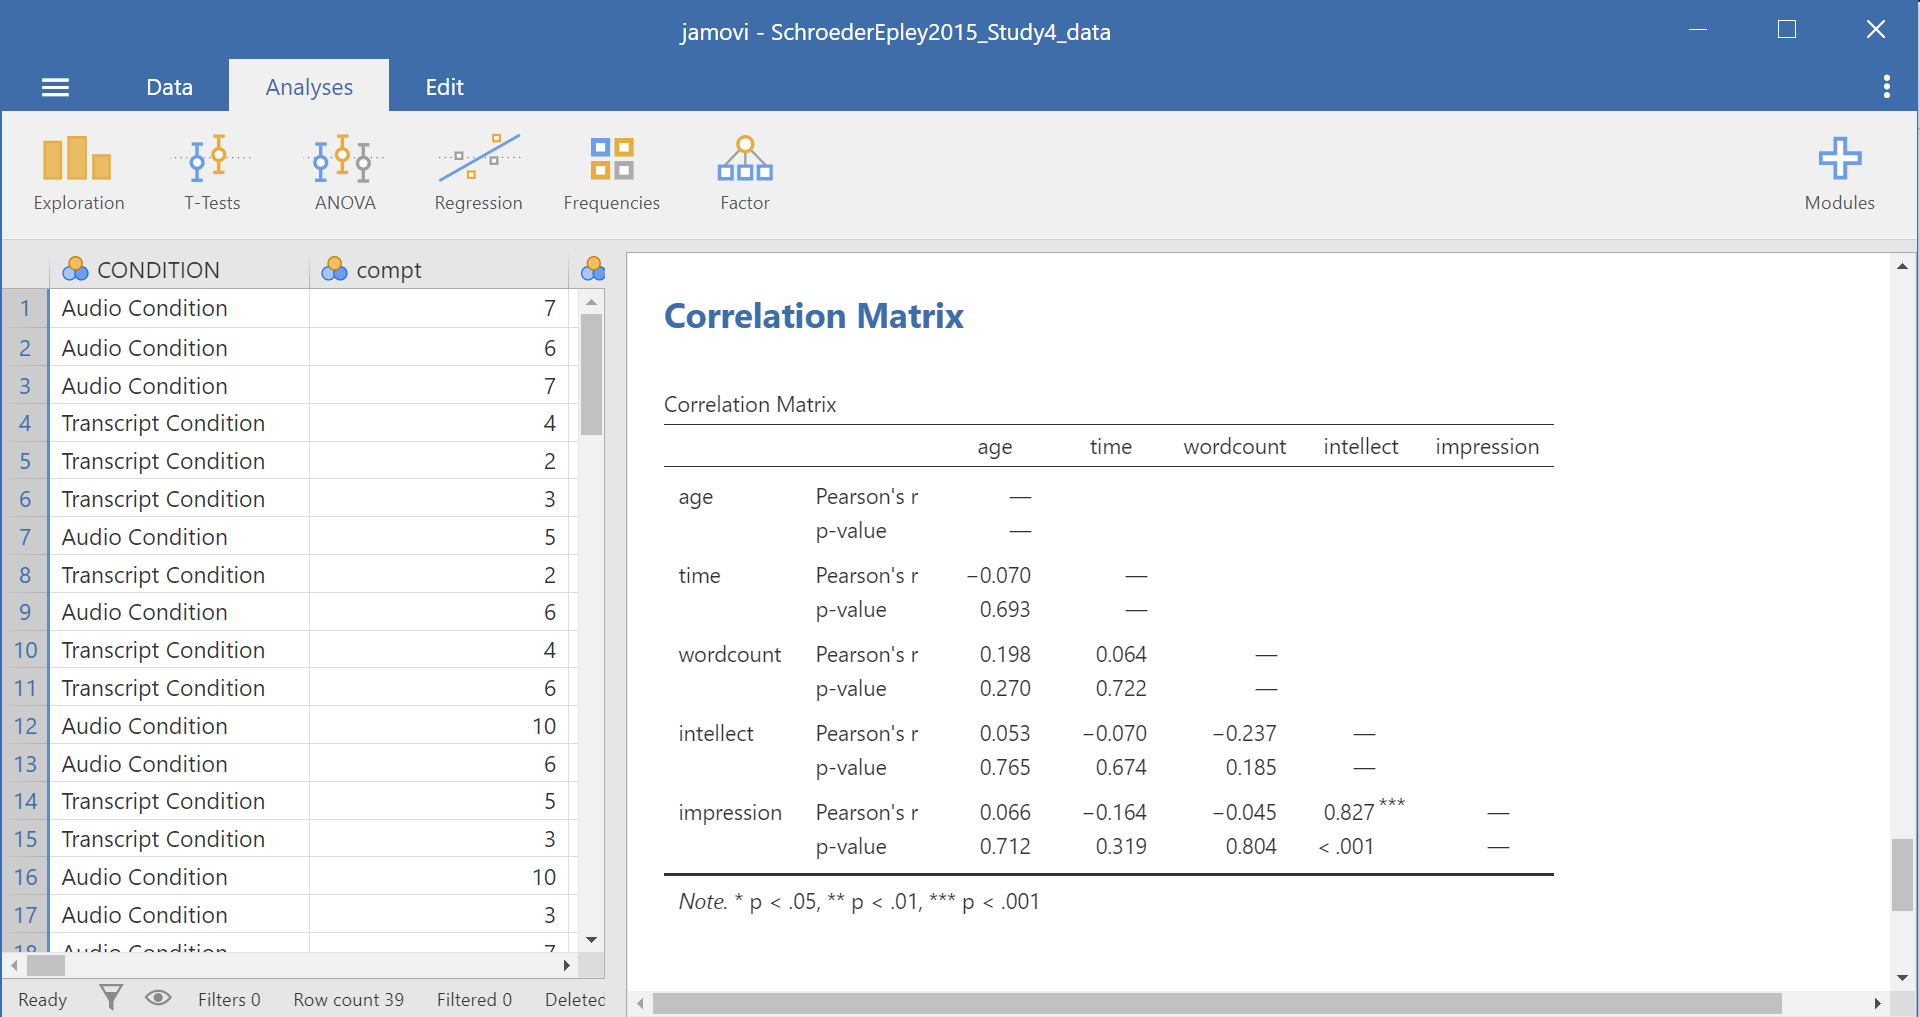Click the data grid vertical scrollbar thumb
This screenshot has height=1017, width=1920.
tap(591, 375)
